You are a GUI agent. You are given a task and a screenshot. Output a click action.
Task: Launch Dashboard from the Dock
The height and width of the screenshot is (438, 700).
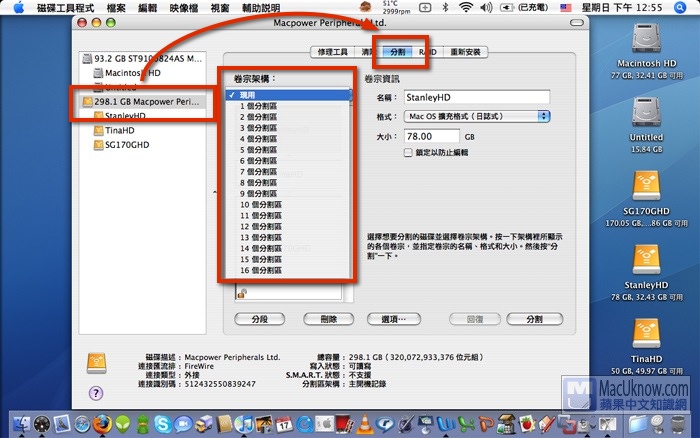42,424
